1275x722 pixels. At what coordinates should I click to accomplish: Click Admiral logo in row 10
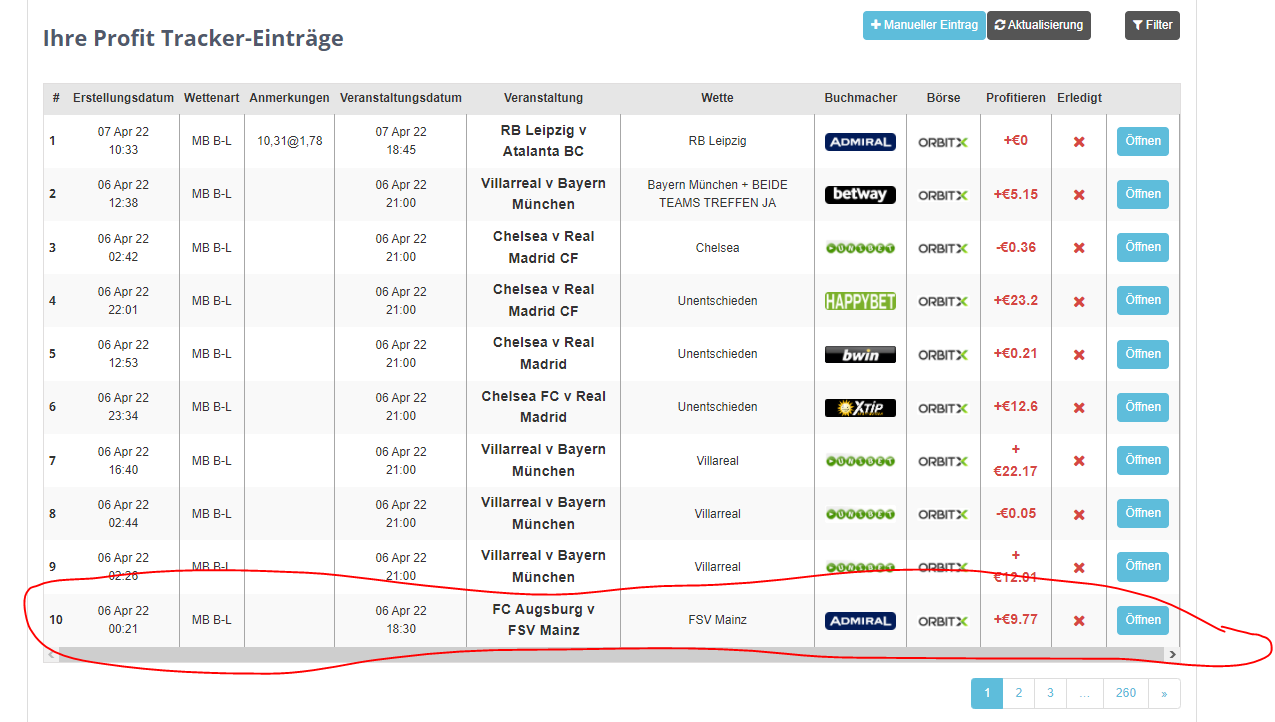[860, 621]
